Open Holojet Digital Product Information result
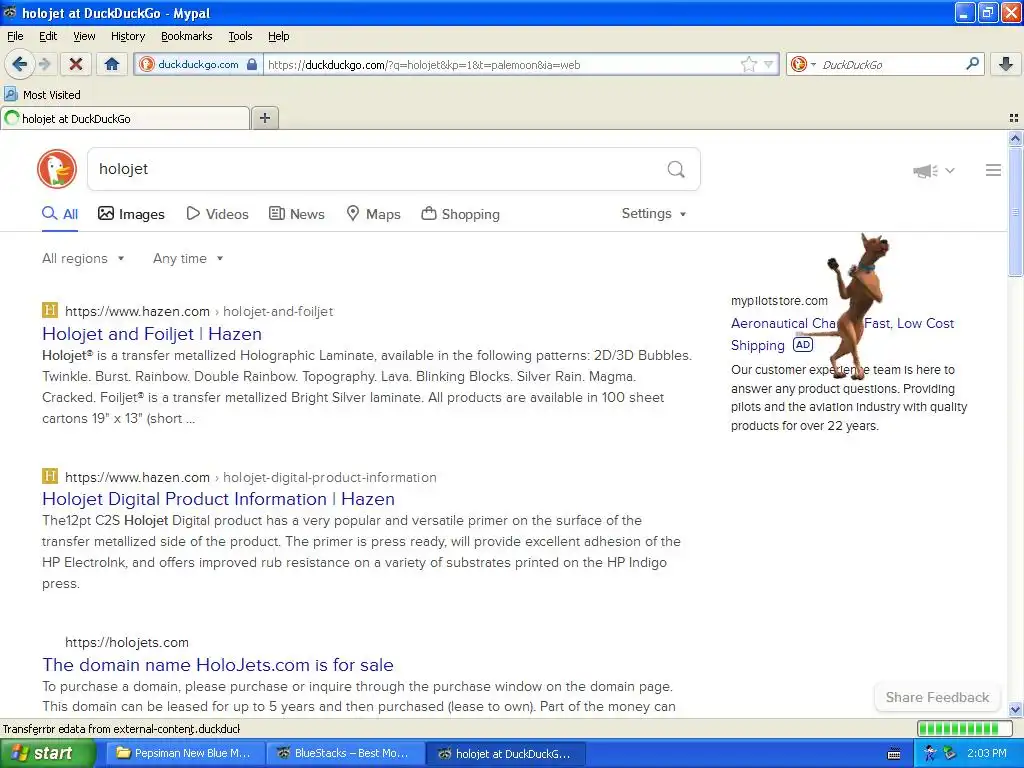This screenshot has height=768, width=1024. 218,499
